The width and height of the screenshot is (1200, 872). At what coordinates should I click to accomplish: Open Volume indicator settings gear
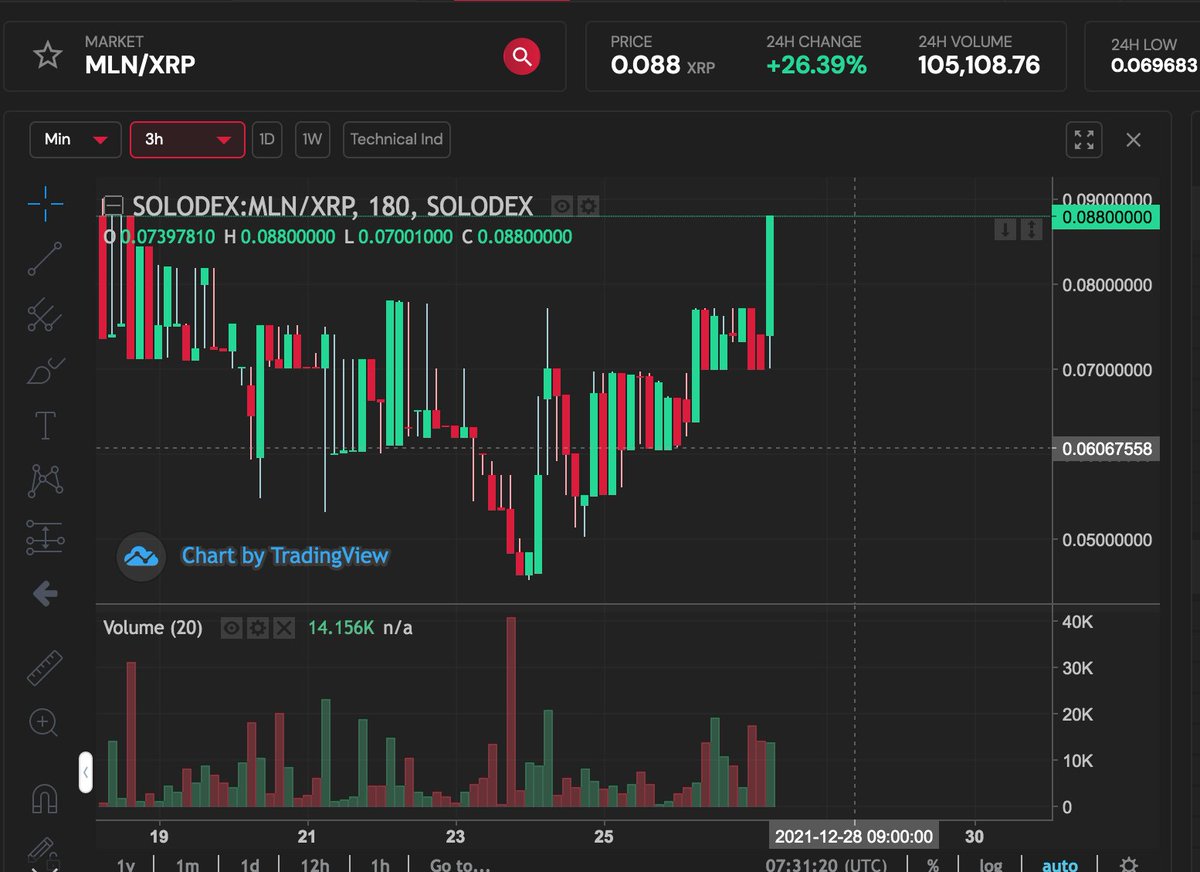pyautogui.click(x=258, y=628)
